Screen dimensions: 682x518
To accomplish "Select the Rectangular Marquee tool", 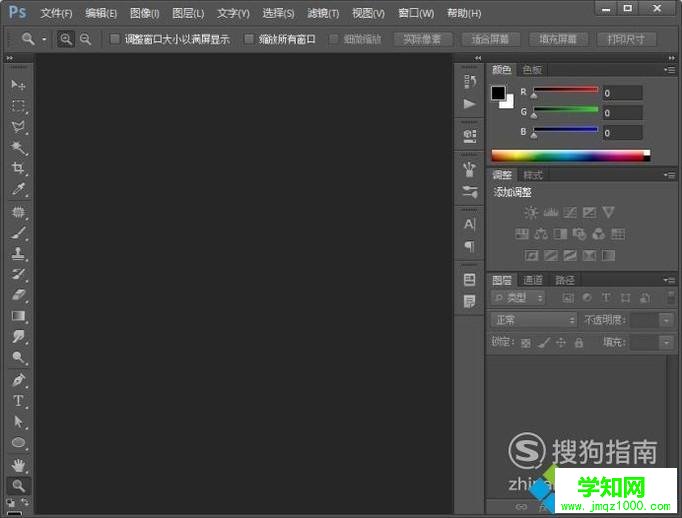I will 18,106.
